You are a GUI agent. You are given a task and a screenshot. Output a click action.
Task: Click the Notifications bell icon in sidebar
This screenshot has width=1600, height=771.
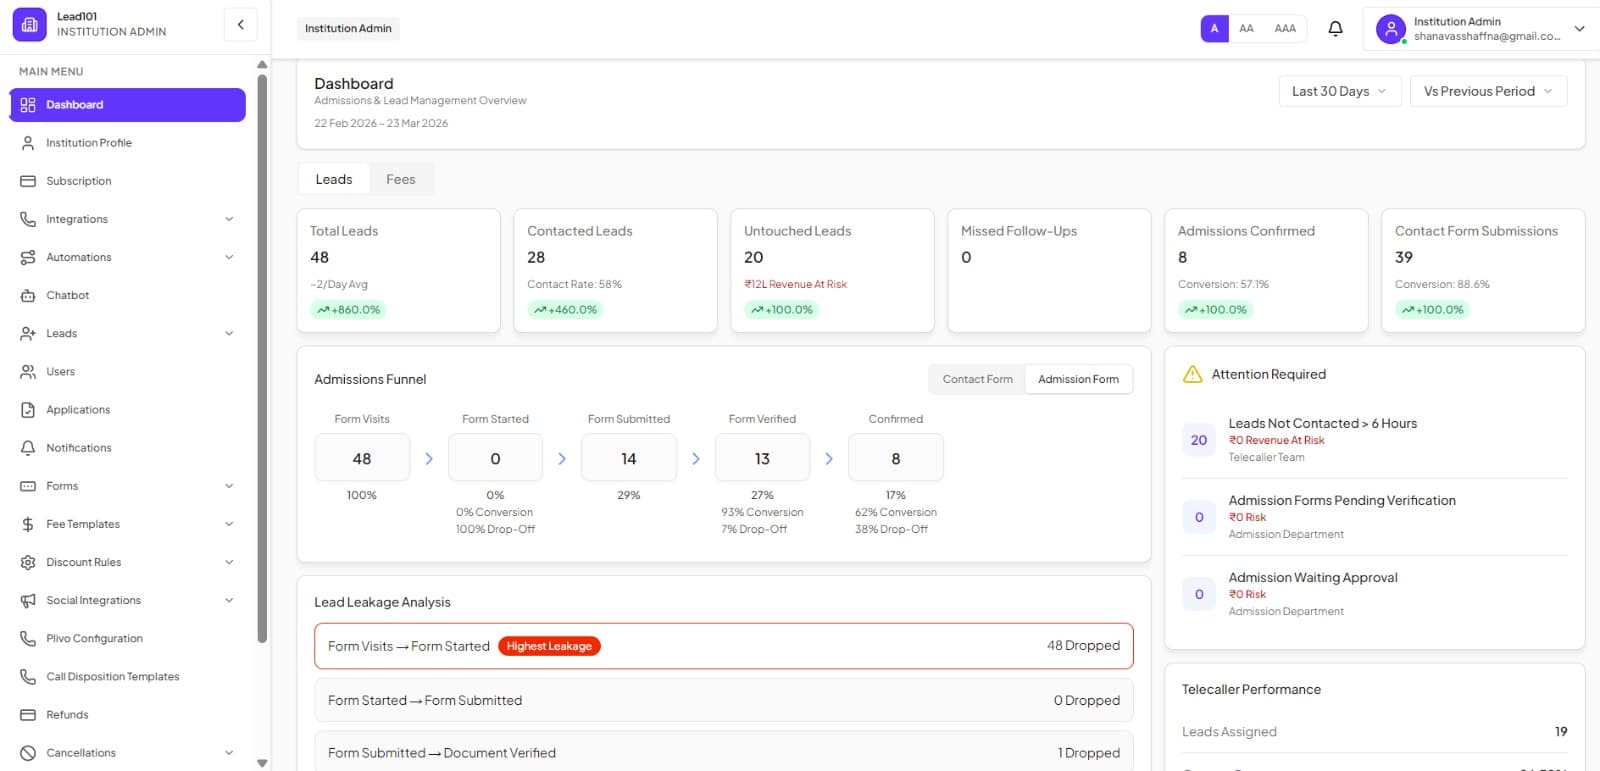tap(28, 448)
